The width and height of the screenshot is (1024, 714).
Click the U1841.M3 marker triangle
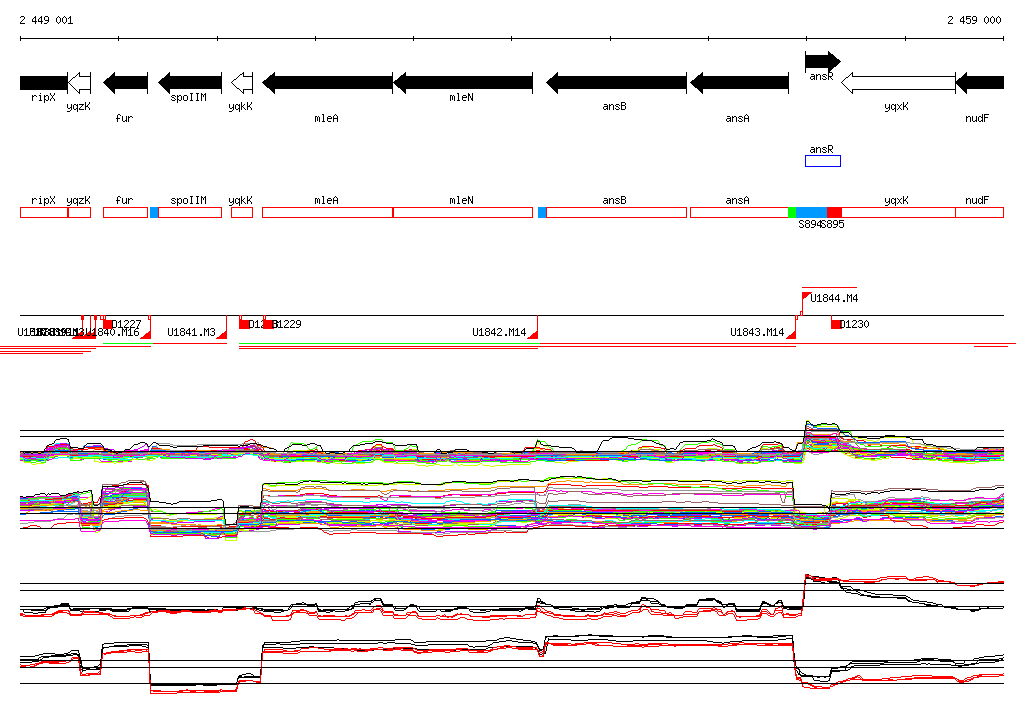[x=222, y=334]
